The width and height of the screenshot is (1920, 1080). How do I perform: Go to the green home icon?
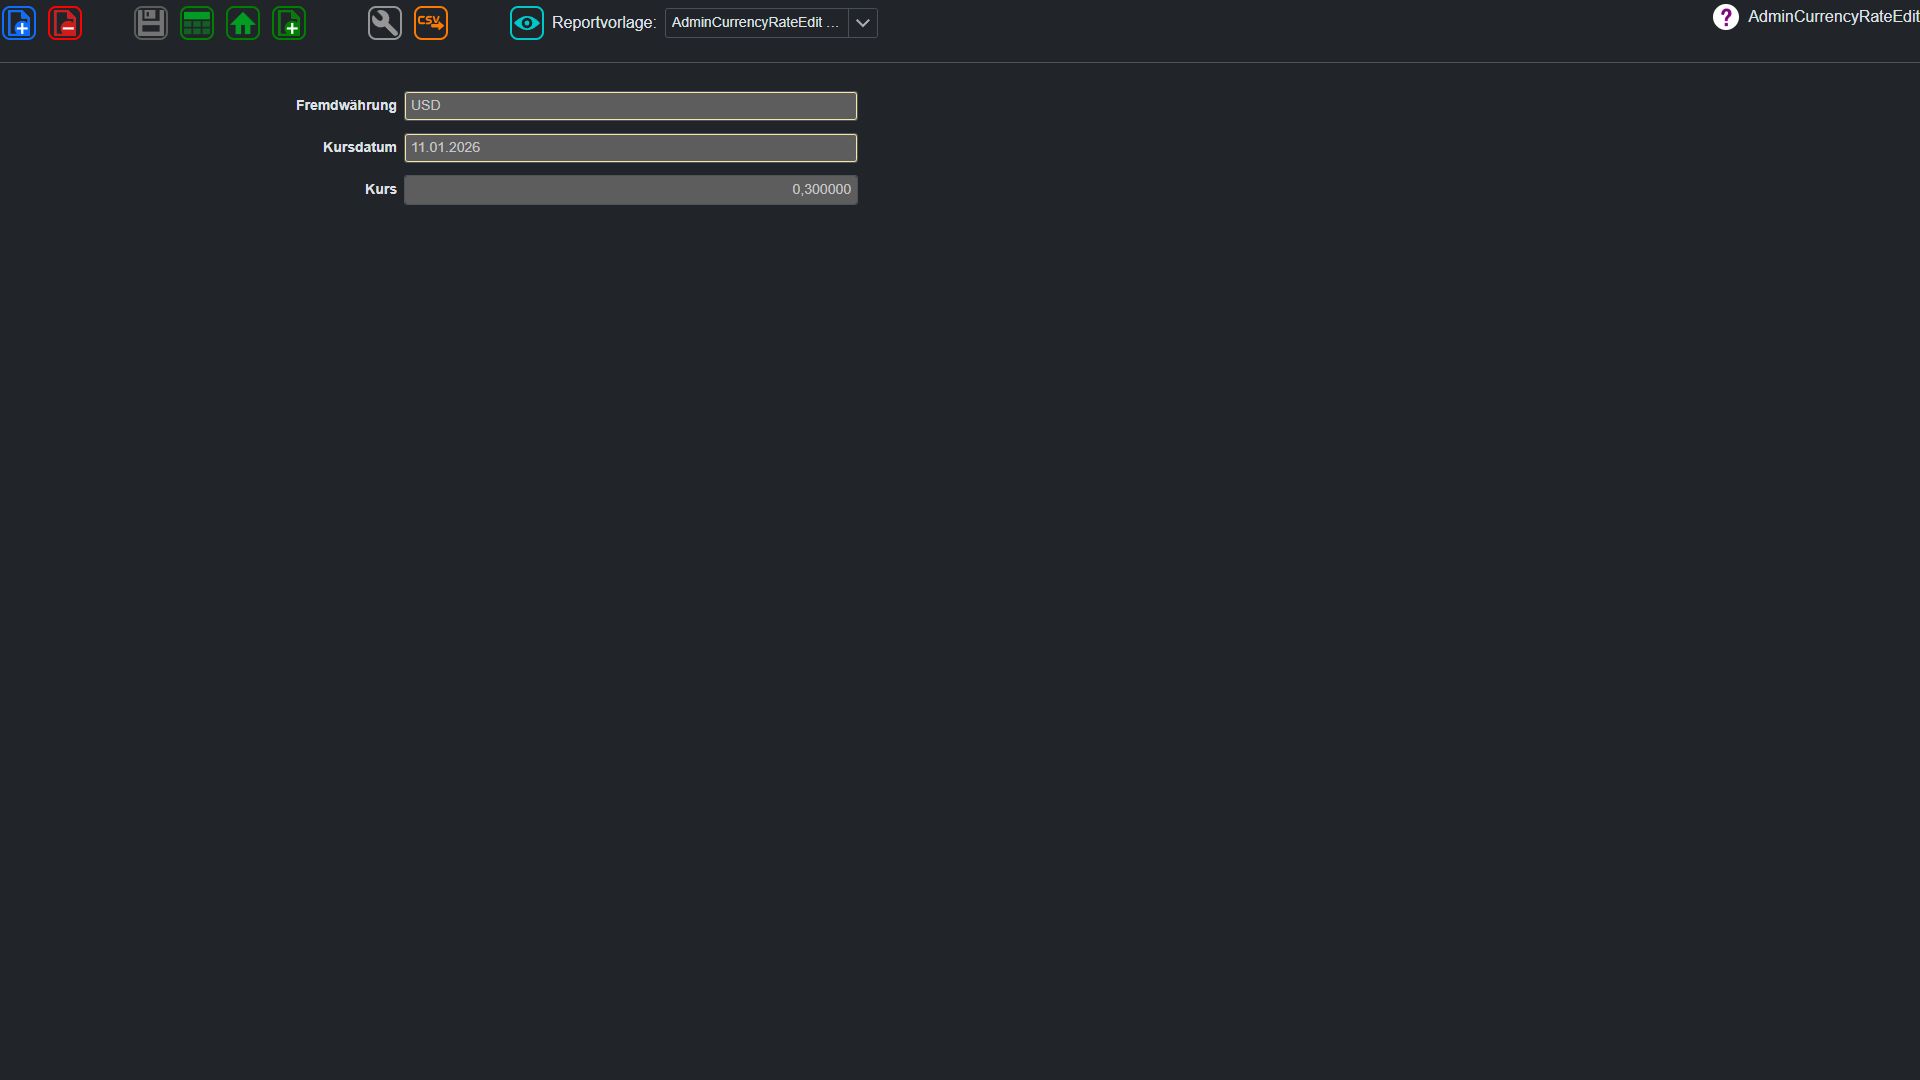pos(243,23)
